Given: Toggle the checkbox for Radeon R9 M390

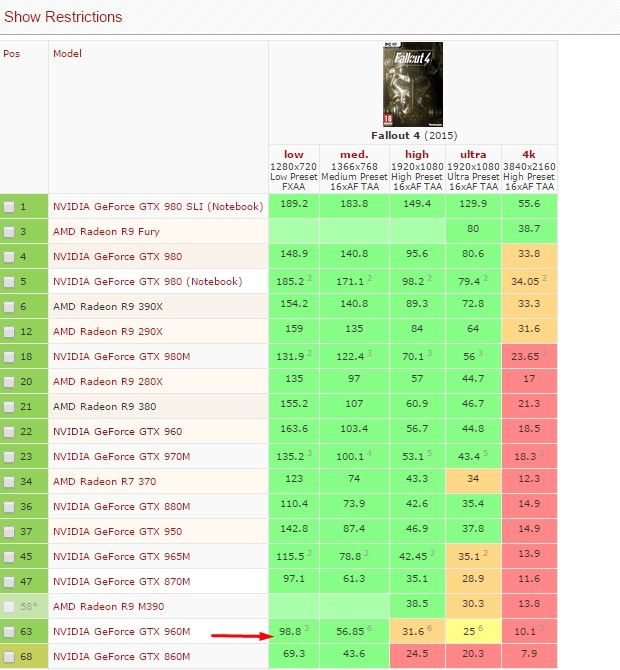Looking at the screenshot, I should [9, 607].
